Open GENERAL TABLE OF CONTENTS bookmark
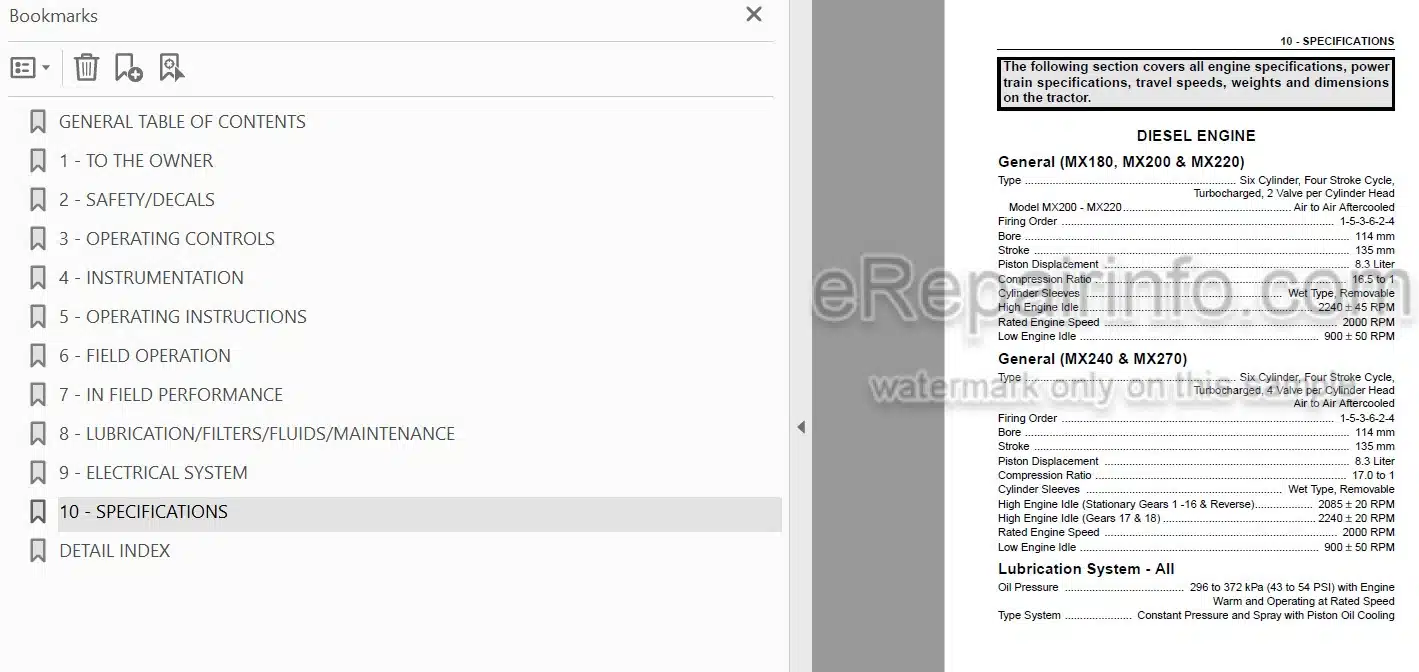 (x=182, y=122)
